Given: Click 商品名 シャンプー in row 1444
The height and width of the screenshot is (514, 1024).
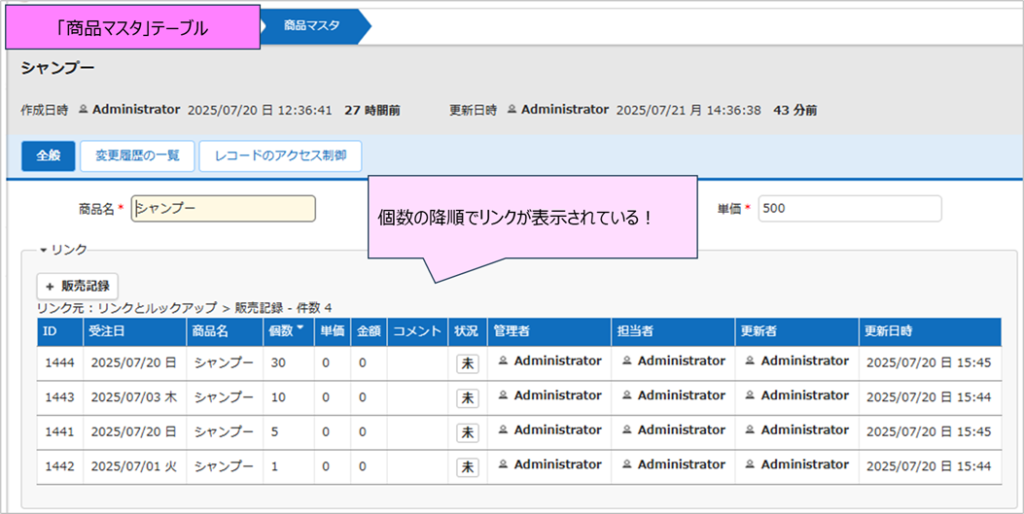Looking at the screenshot, I should coord(224,363).
